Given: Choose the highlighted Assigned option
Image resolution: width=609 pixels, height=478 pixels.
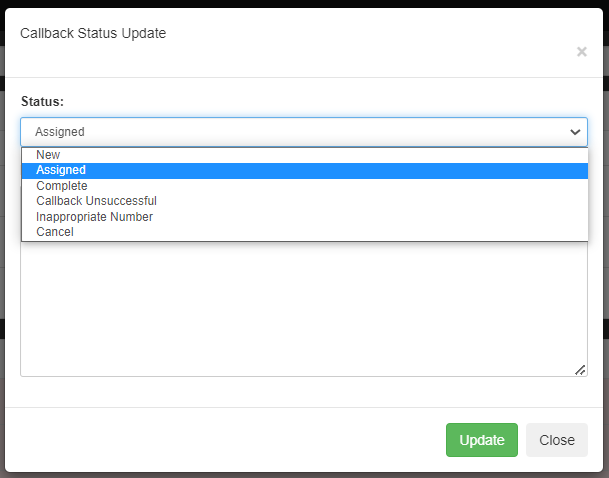Looking at the screenshot, I should tap(305, 170).
